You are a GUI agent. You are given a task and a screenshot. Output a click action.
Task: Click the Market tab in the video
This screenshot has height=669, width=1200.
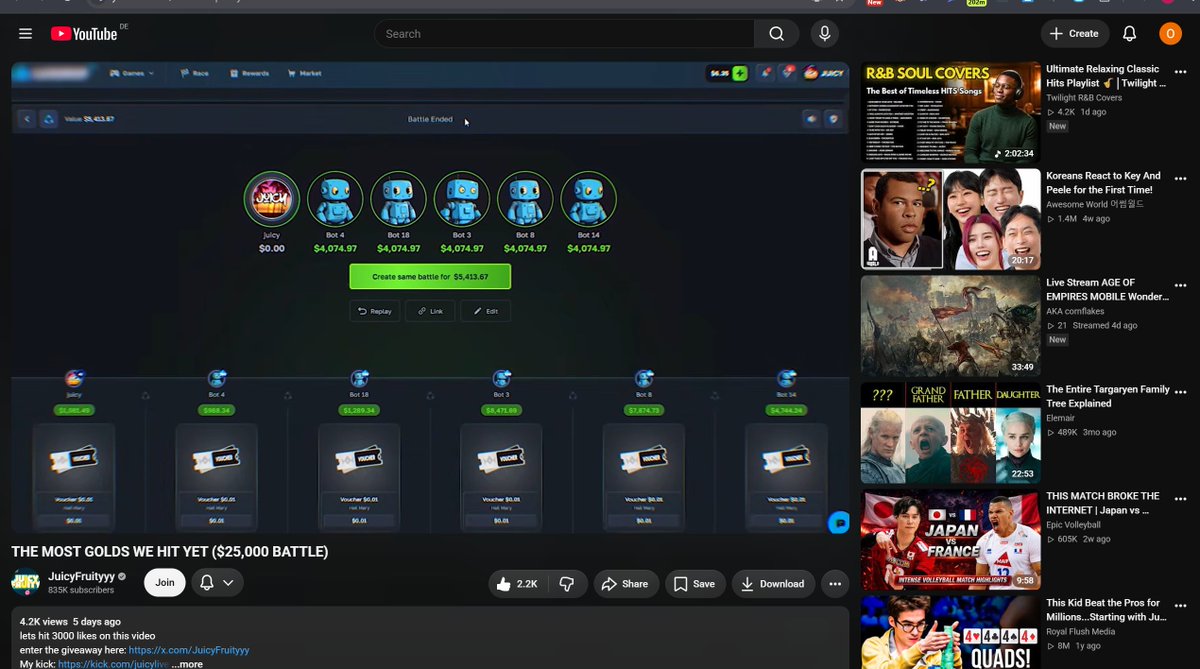tap(305, 73)
